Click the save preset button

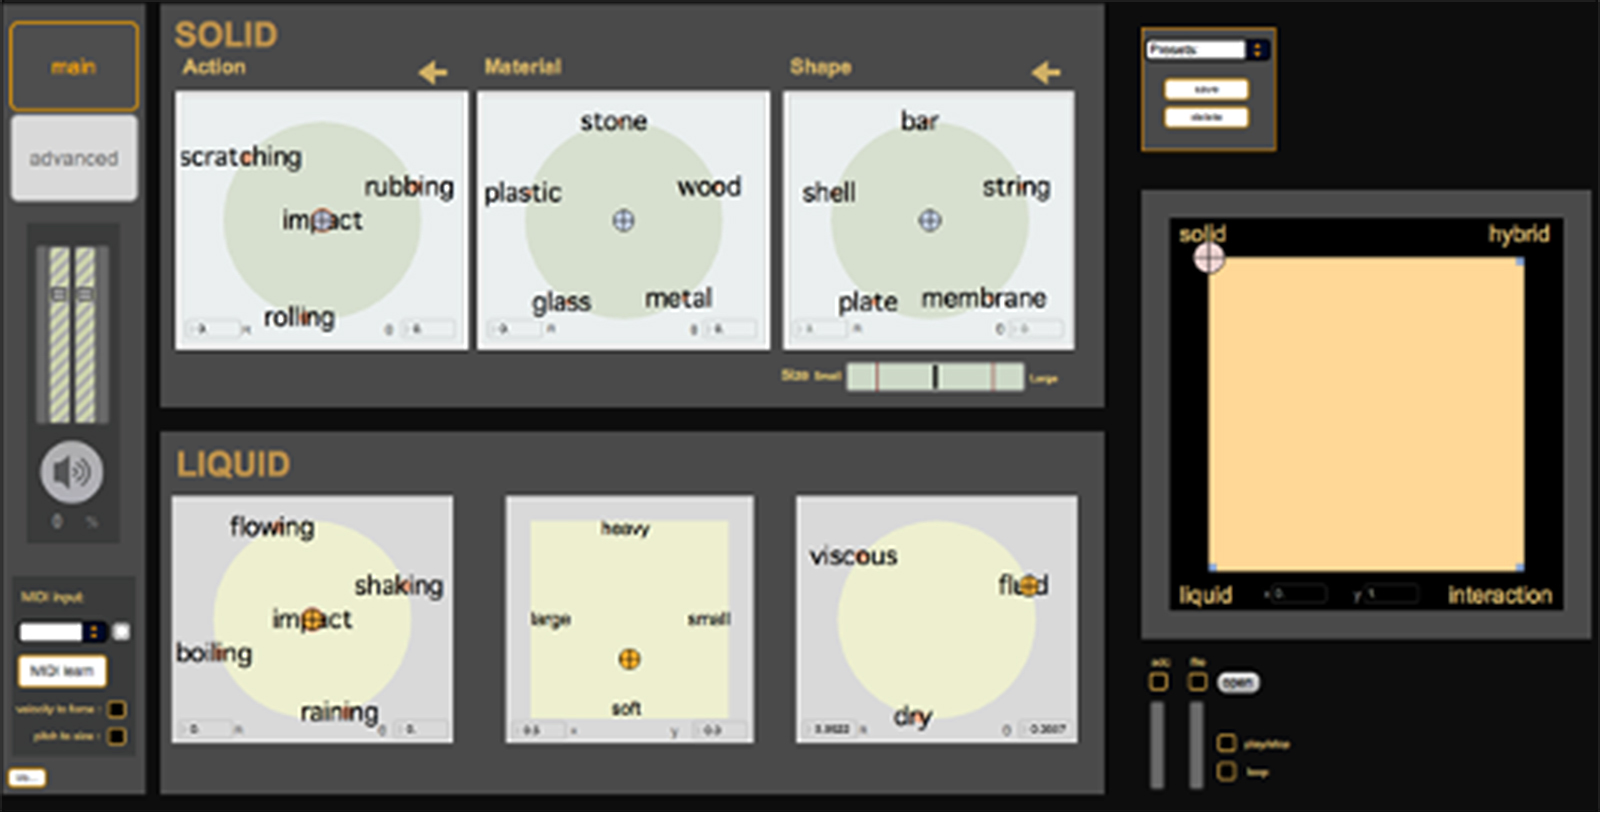tap(1206, 89)
